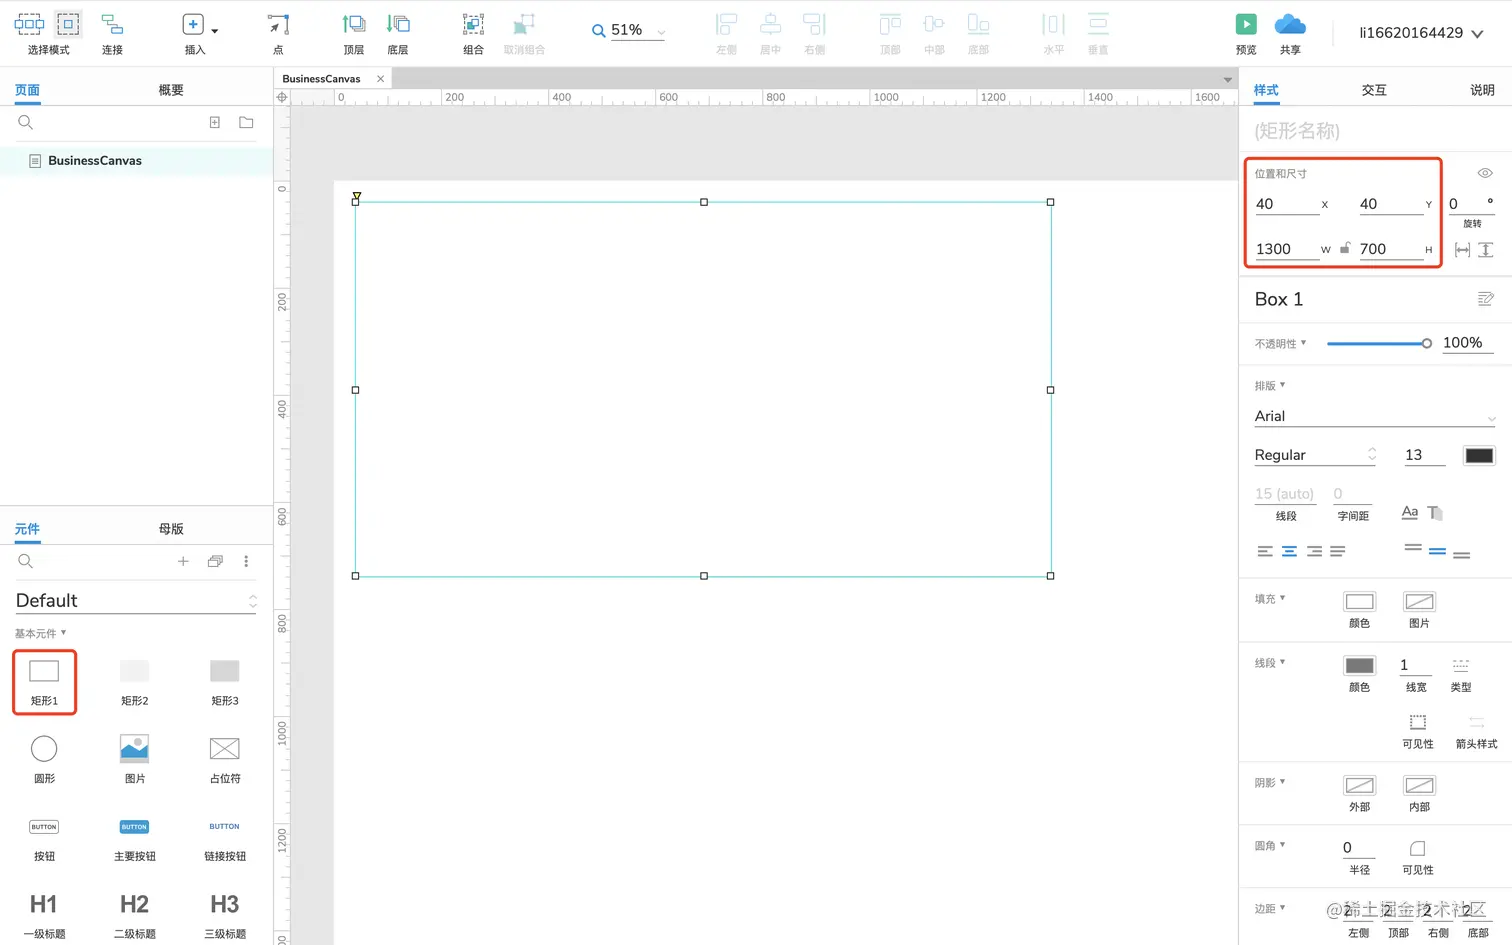Add a widget library with plus icon
The image size is (1512, 945).
(183, 561)
